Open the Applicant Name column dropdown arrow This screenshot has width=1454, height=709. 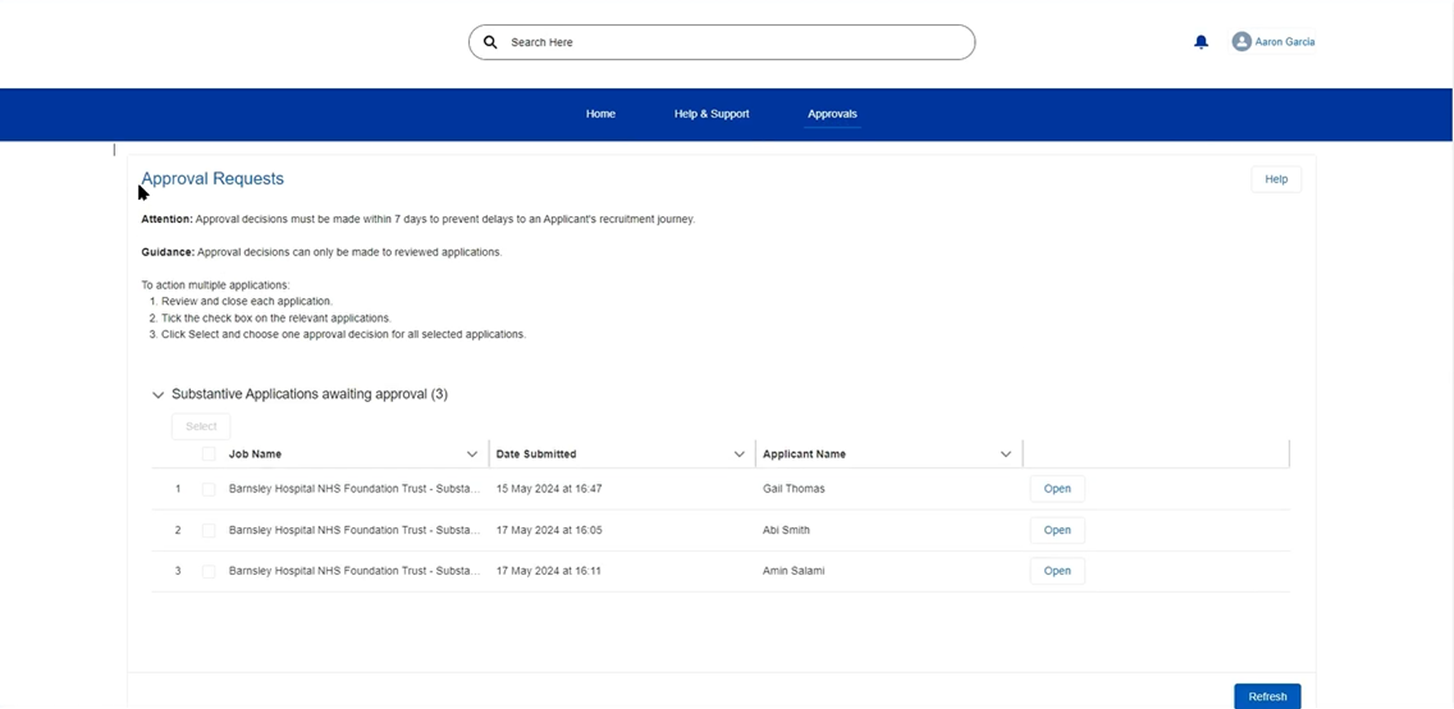(1006, 454)
